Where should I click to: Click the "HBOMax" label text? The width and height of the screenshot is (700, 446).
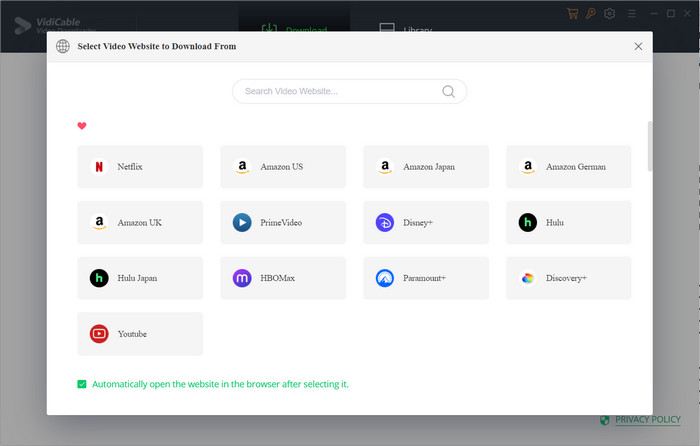click(x=277, y=278)
